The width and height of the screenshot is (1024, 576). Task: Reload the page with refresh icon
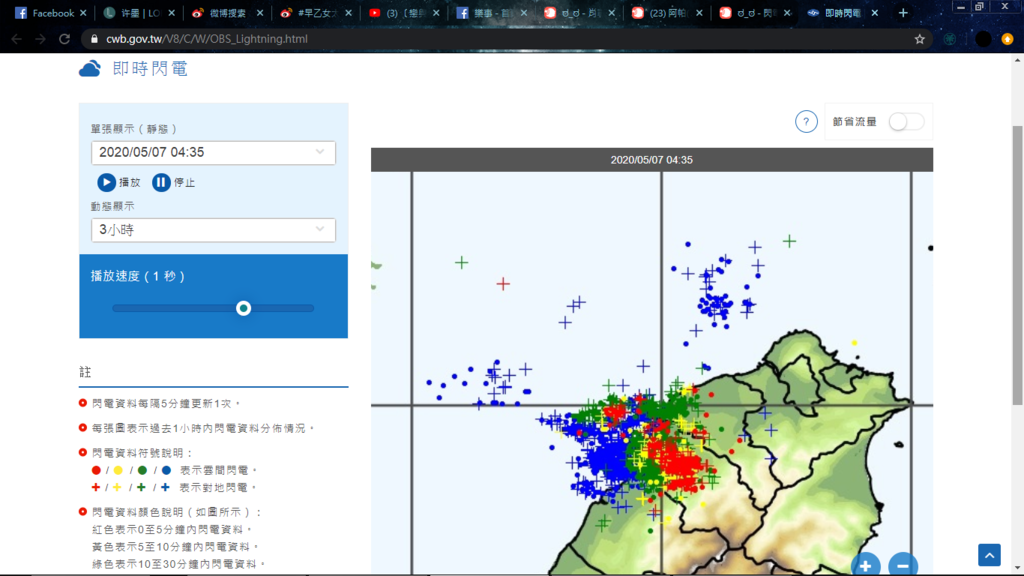pyautogui.click(x=64, y=39)
